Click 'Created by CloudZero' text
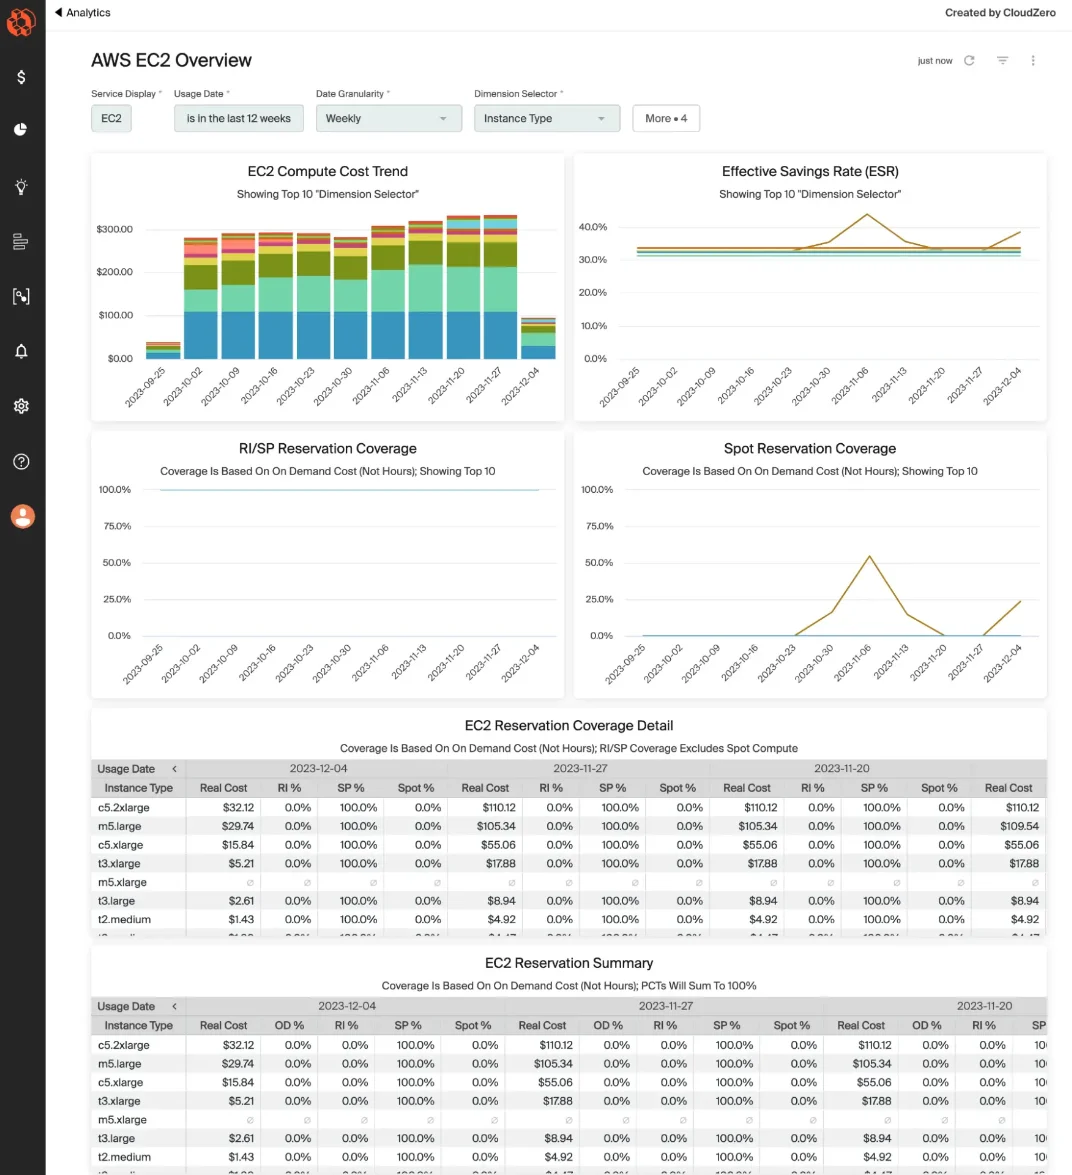This screenshot has height=1175, width=1072. pos(1000,13)
